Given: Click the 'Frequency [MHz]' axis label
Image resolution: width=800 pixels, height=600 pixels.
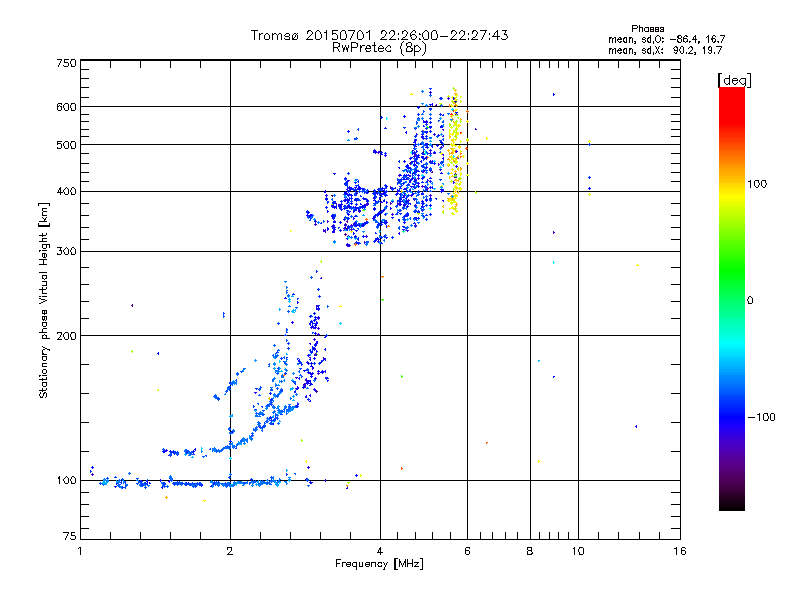Looking at the screenshot, I should [379, 564].
